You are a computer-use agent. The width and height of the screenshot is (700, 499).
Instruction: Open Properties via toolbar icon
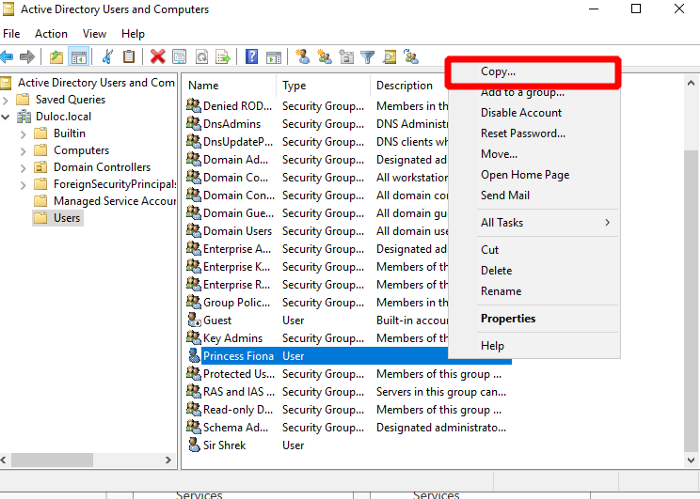[179, 57]
